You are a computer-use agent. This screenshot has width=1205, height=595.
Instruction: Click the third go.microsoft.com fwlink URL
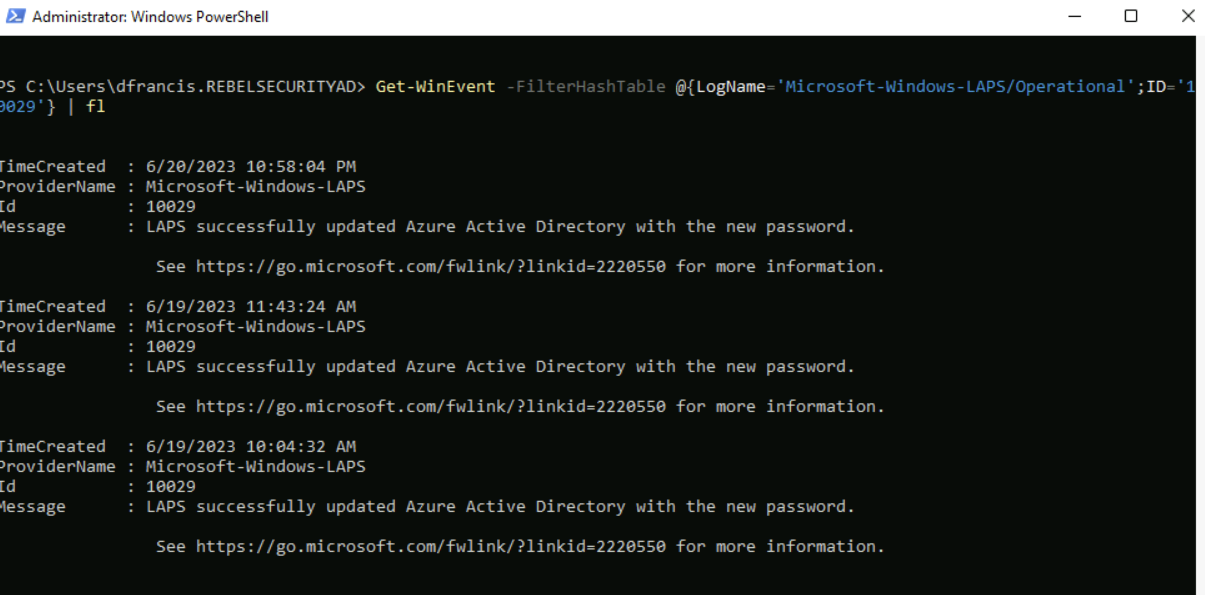[430, 547]
